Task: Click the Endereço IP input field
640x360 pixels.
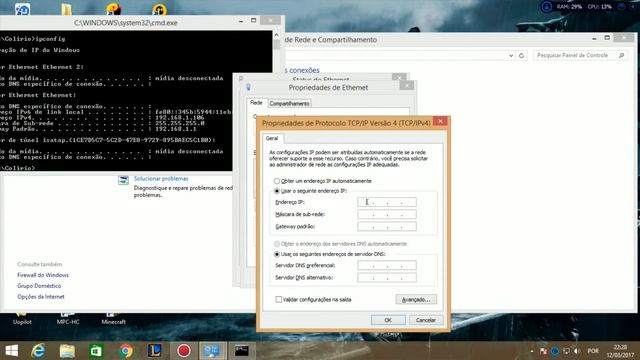Action: pos(387,202)
